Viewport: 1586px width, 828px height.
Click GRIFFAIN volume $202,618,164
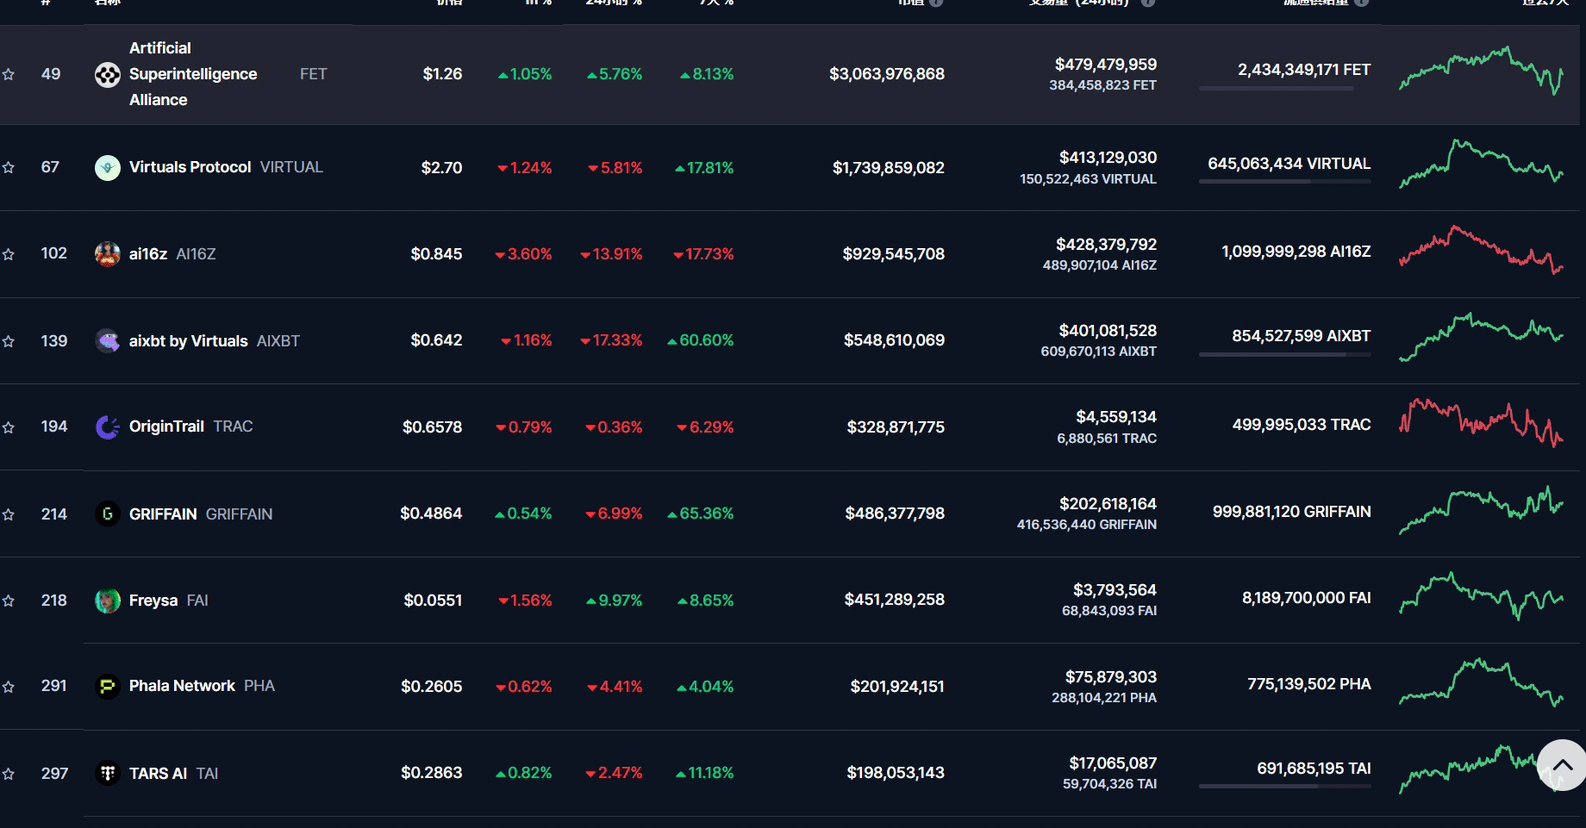(1108, 503)
